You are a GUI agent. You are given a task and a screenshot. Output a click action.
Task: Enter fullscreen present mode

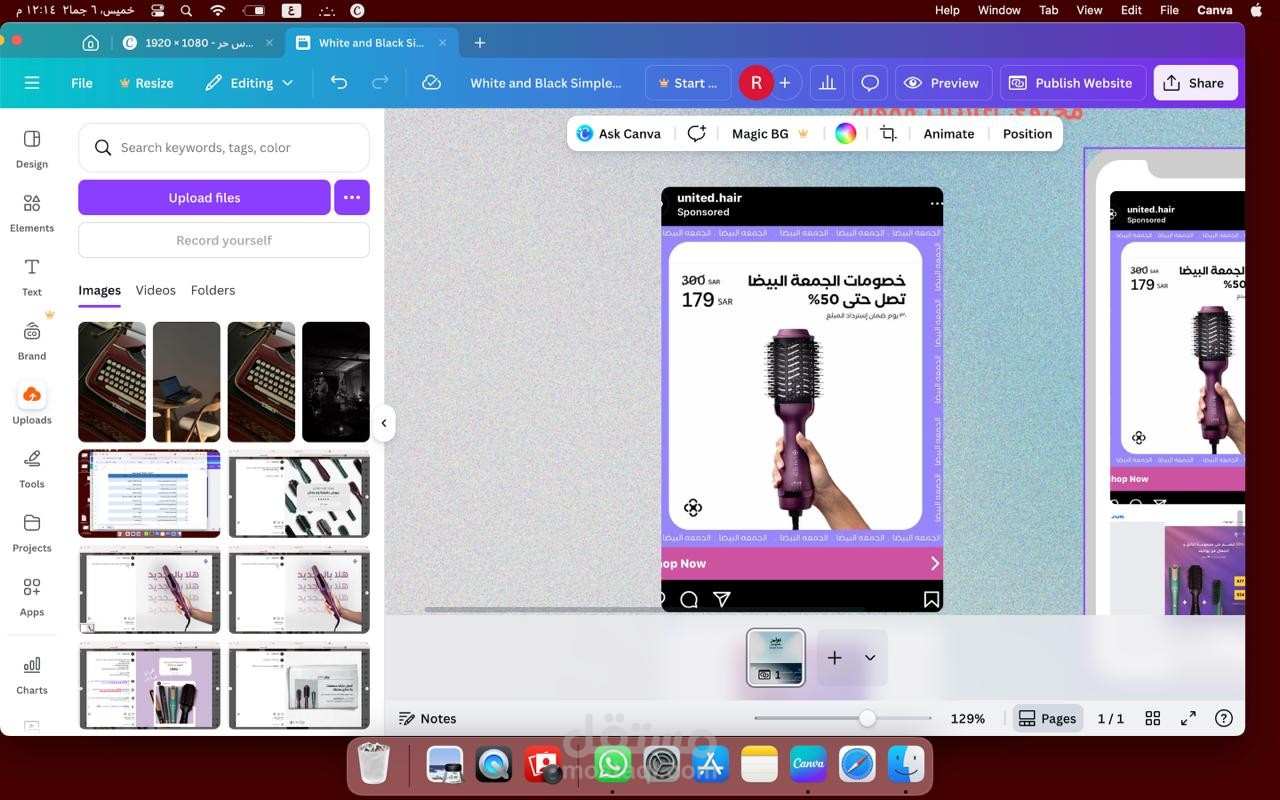pos(1189,718)
